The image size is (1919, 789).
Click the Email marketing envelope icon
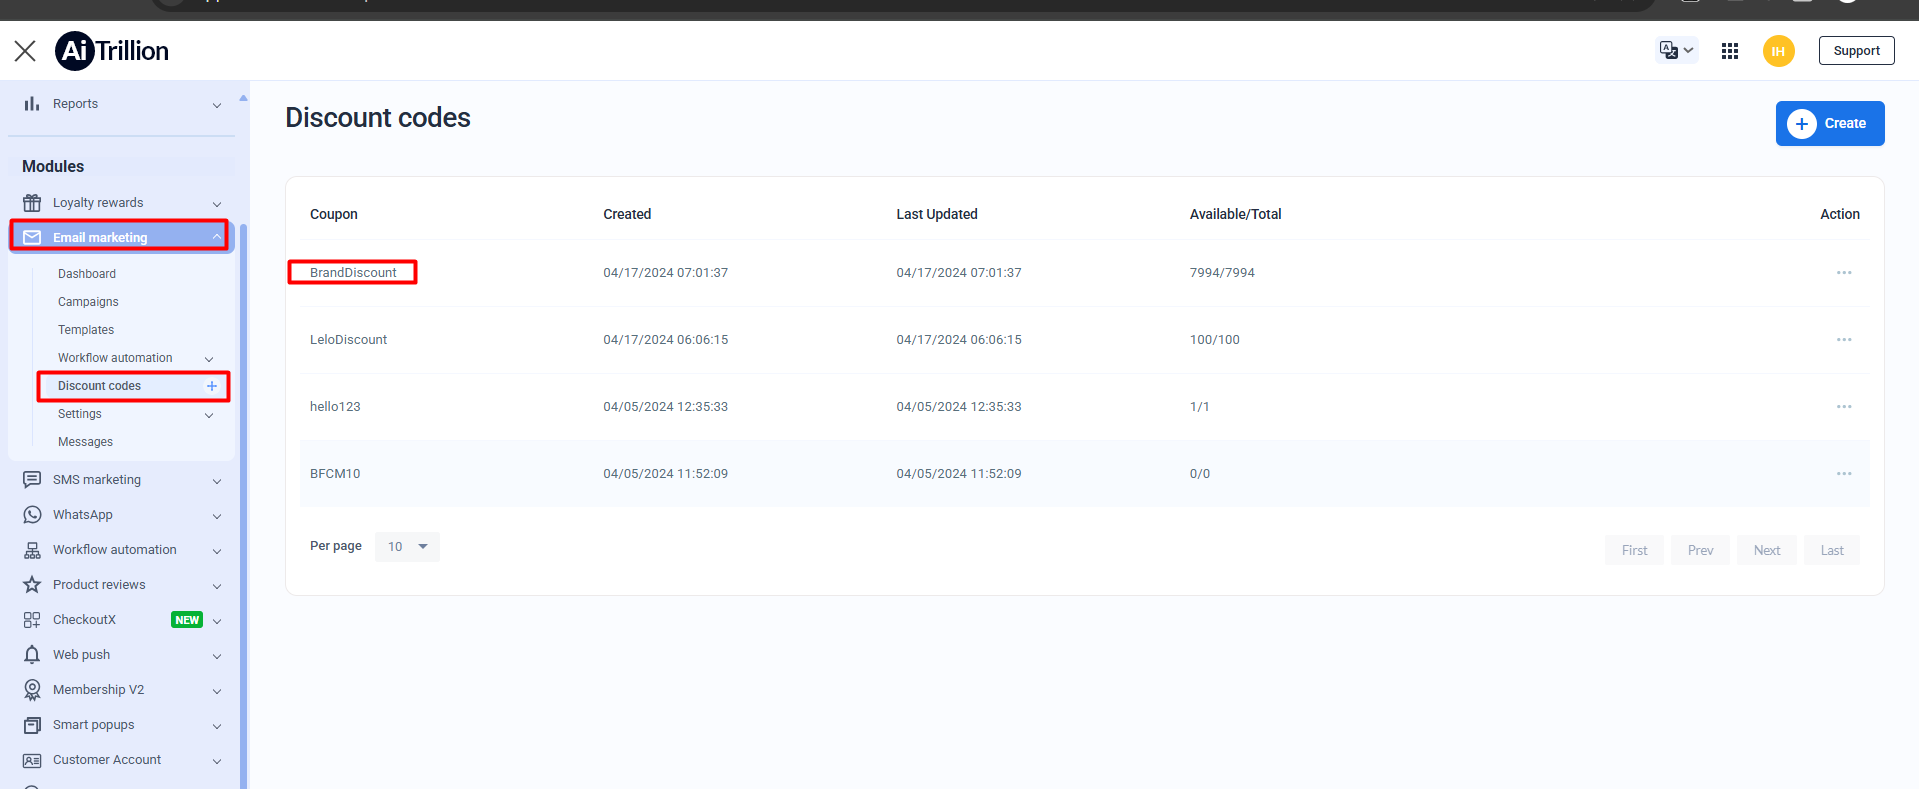[32, 237]
